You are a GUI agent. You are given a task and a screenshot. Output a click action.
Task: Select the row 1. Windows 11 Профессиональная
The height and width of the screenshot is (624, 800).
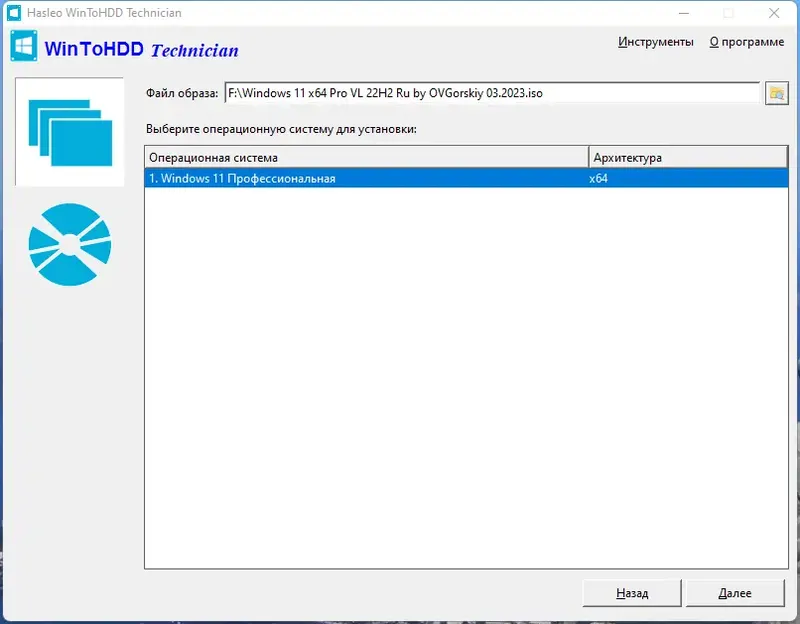click(466, 179)
